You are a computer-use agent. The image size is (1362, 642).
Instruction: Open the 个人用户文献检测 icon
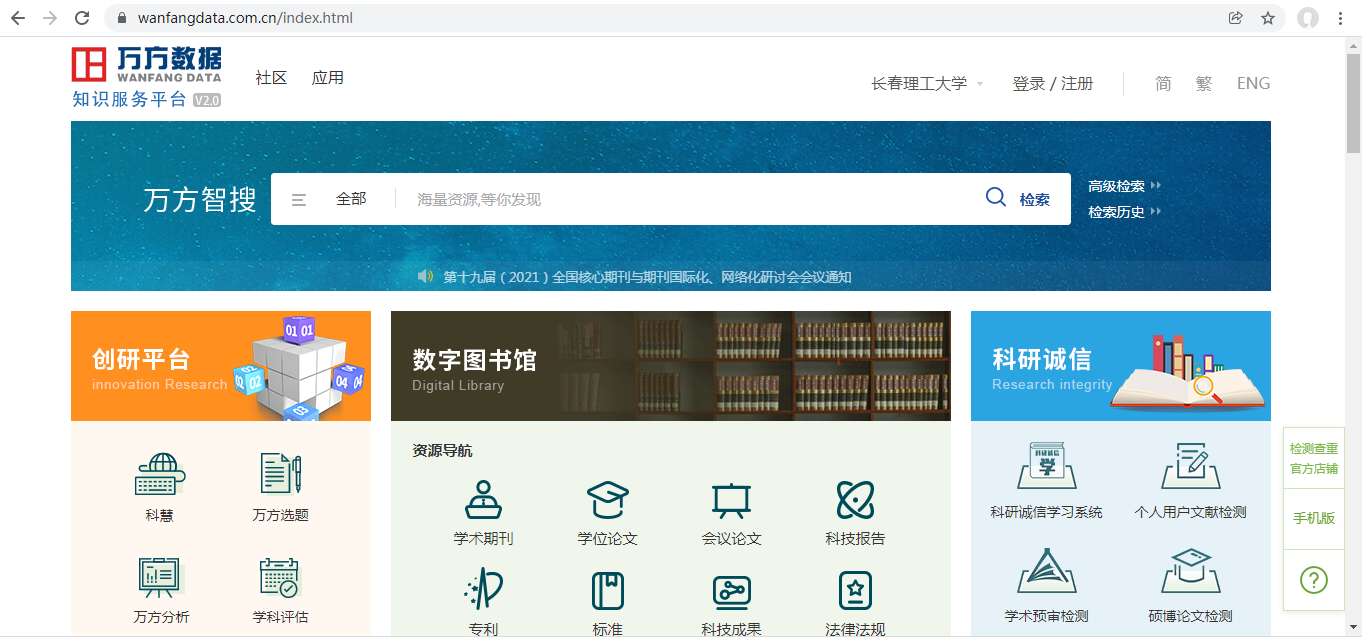(x=1190, y=466)
